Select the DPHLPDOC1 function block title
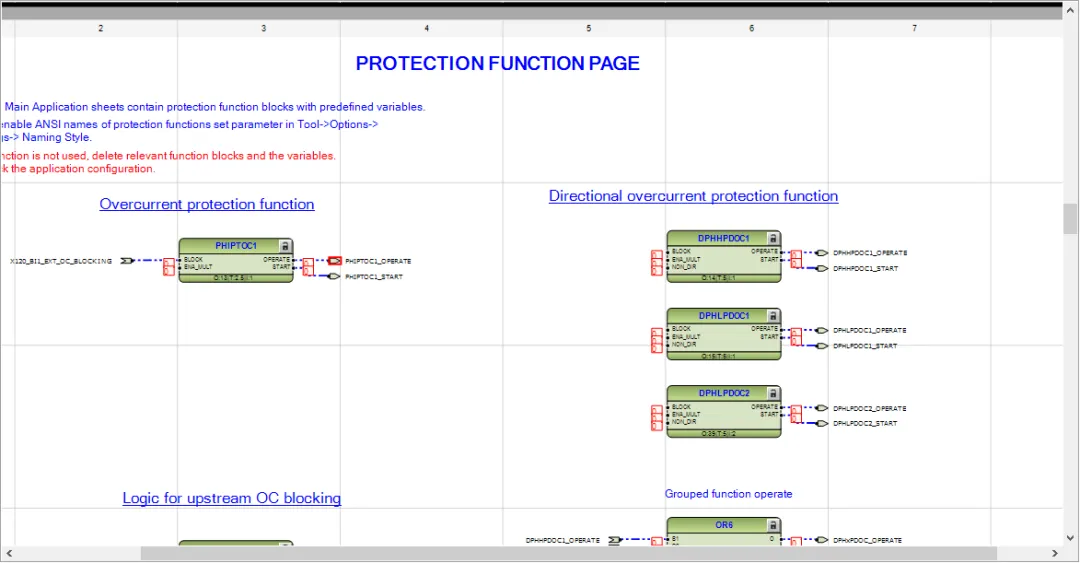Screen dimensions: 1080x563 (x=724, y=316)
